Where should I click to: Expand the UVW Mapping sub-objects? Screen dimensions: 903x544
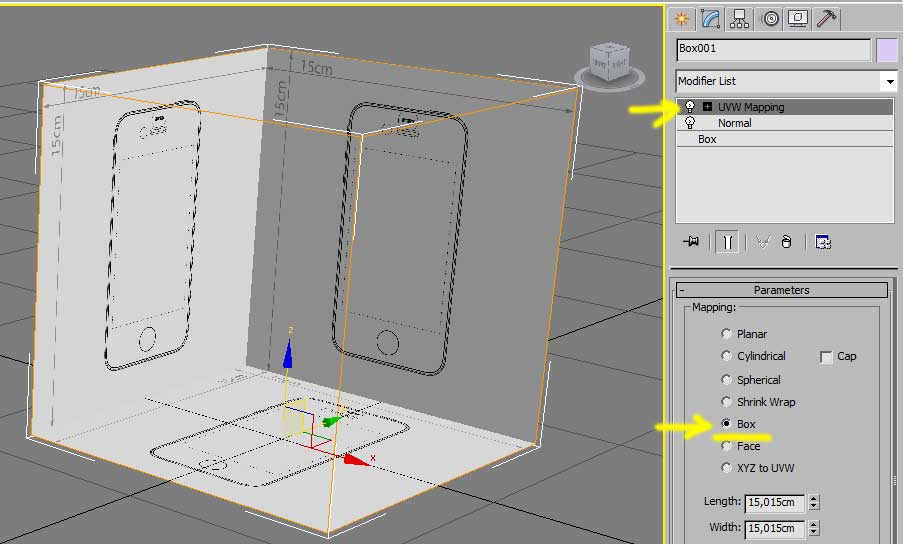click(x=707, y=106)
